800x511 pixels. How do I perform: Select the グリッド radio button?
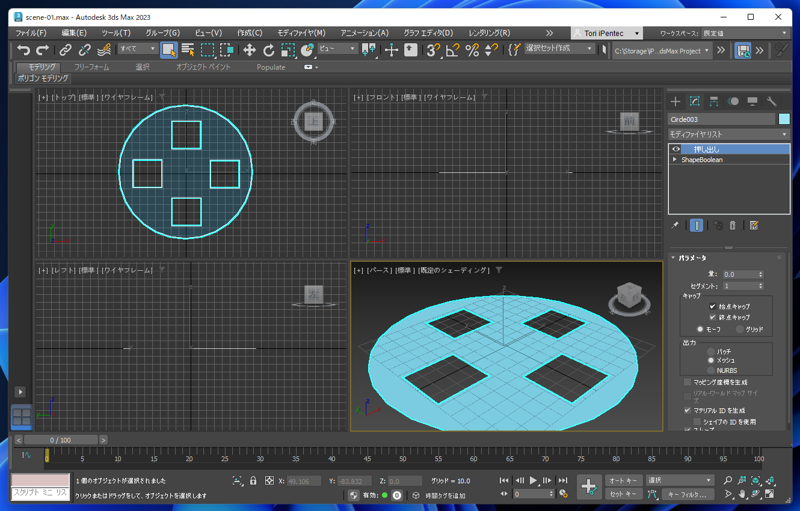click(740, 329)
